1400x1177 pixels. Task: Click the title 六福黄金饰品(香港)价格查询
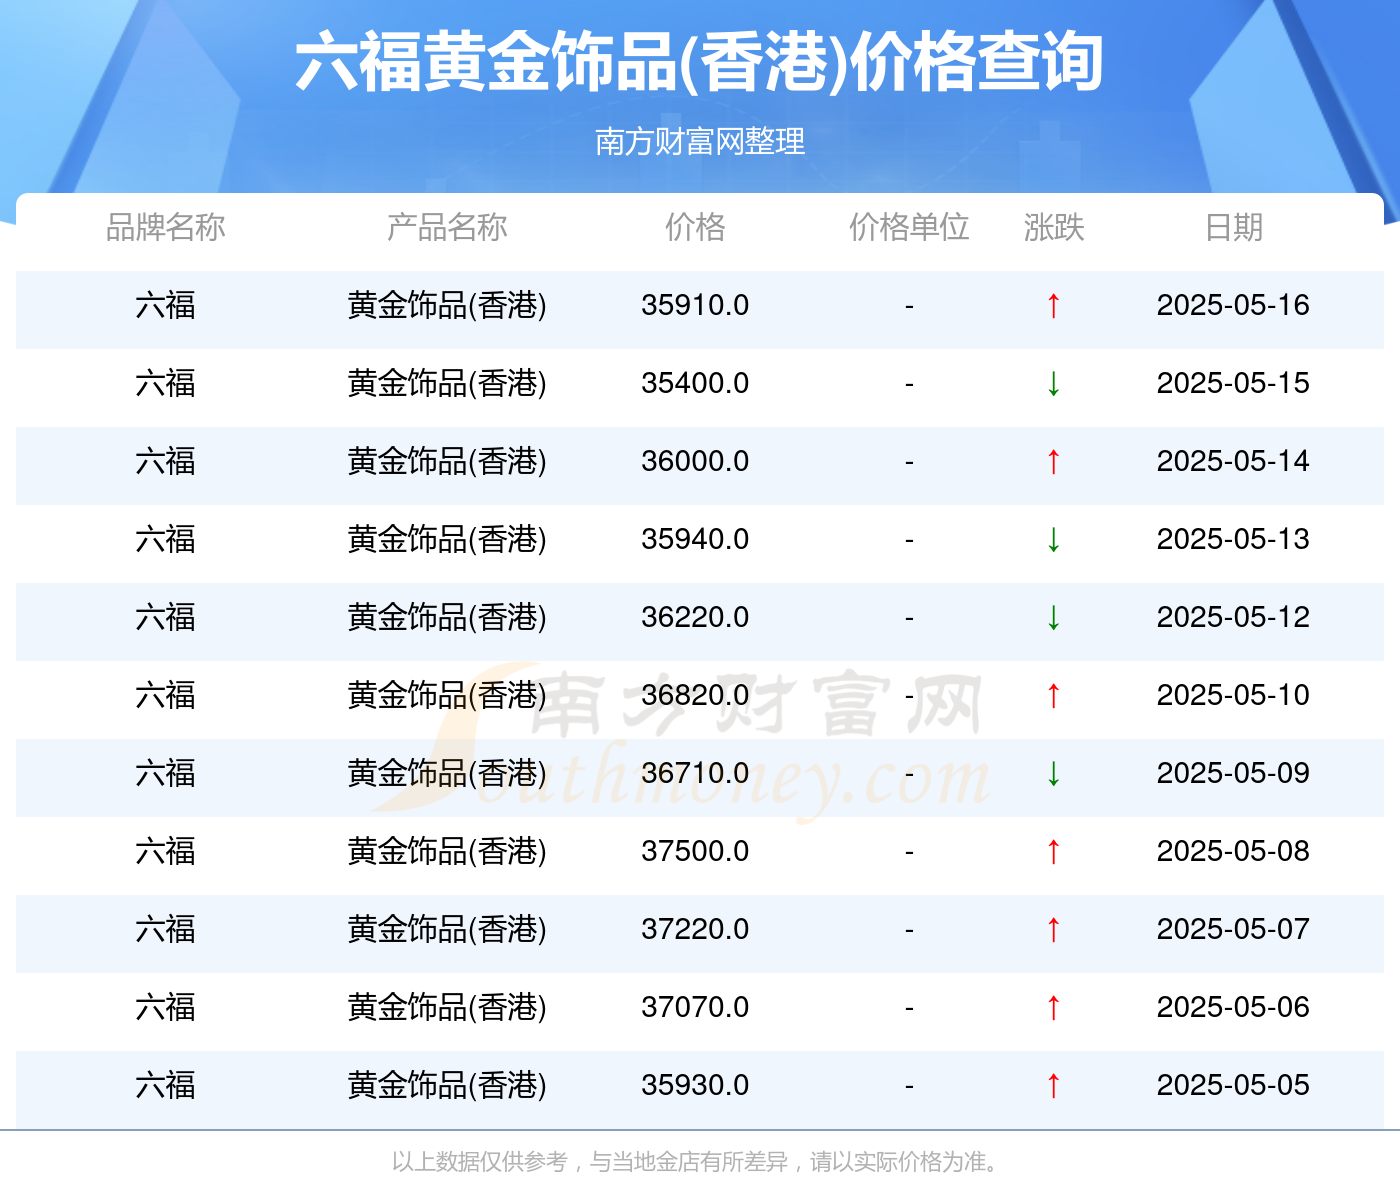click(700, 62)
